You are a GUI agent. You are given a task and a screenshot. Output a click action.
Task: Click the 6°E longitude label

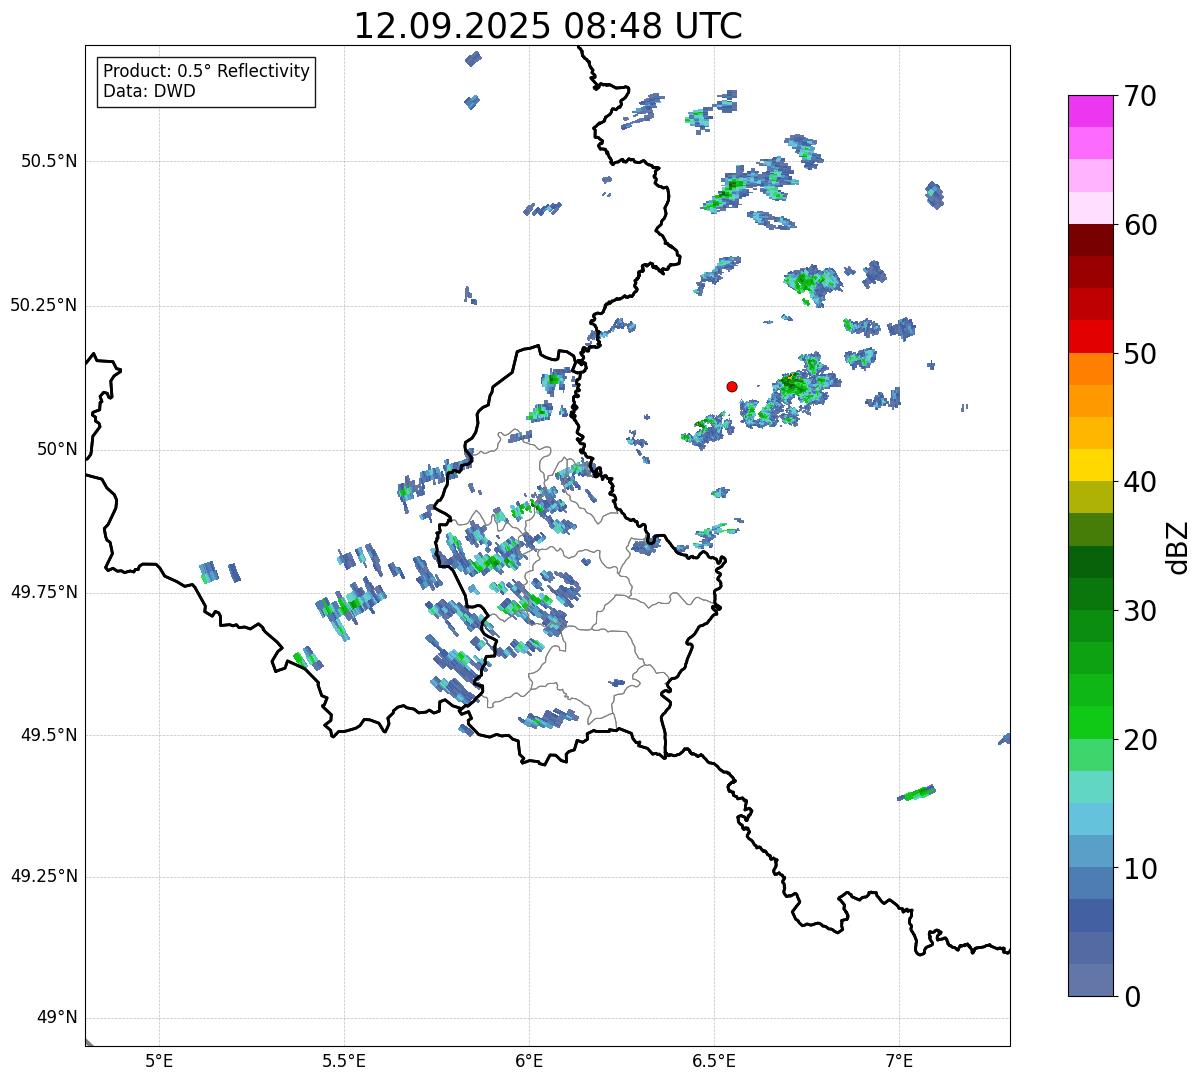(x=529, y=1060)
